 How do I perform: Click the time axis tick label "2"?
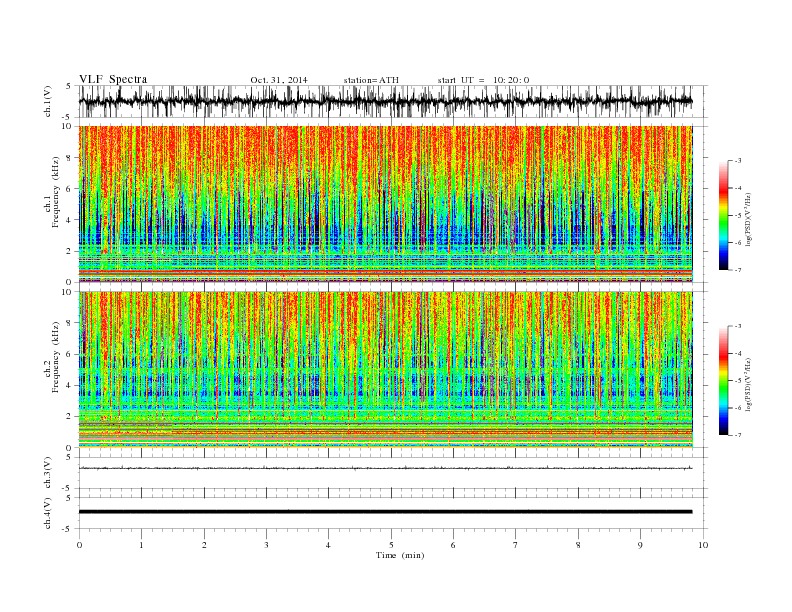204,545
